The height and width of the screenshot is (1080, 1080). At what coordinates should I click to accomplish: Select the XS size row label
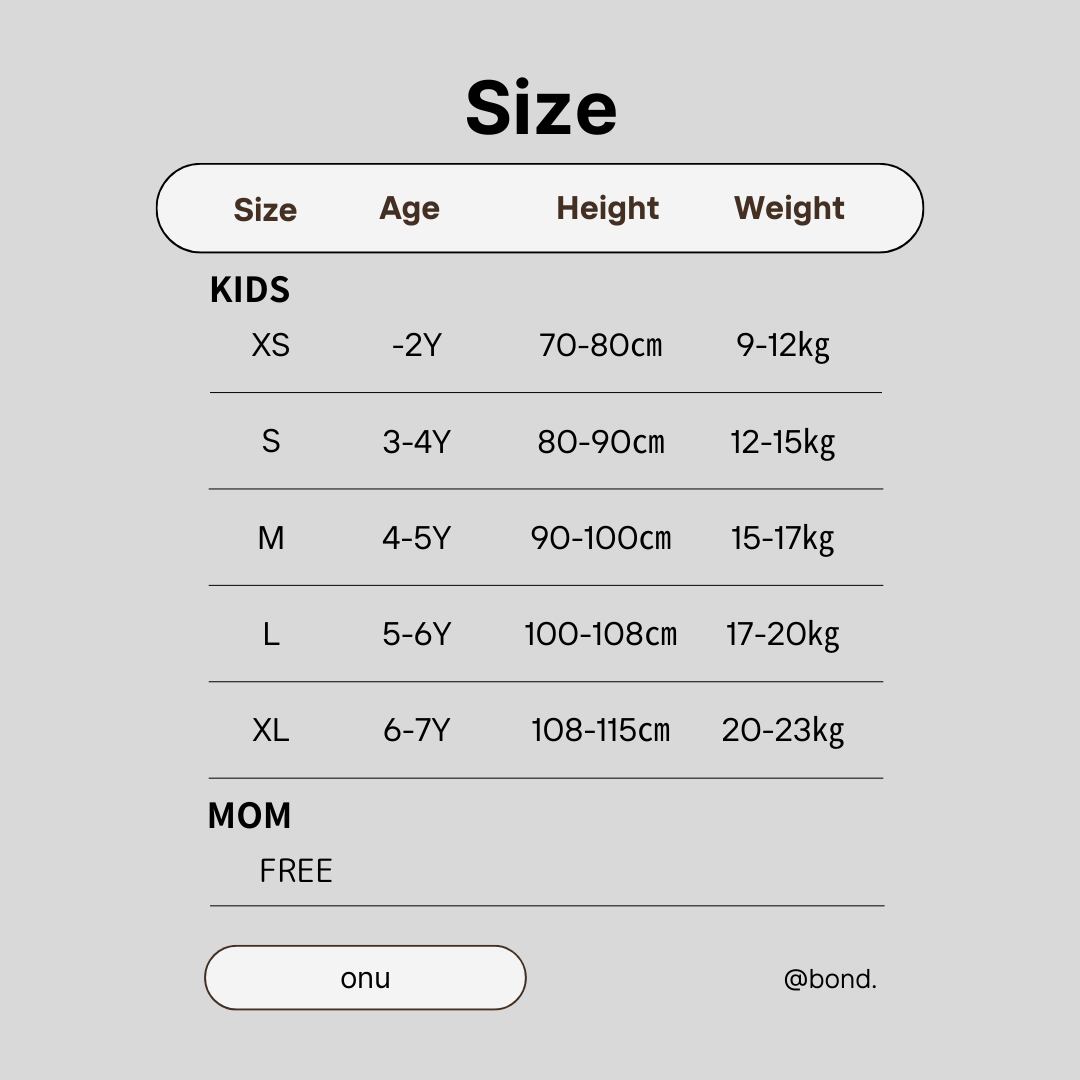tap(270, 345)
